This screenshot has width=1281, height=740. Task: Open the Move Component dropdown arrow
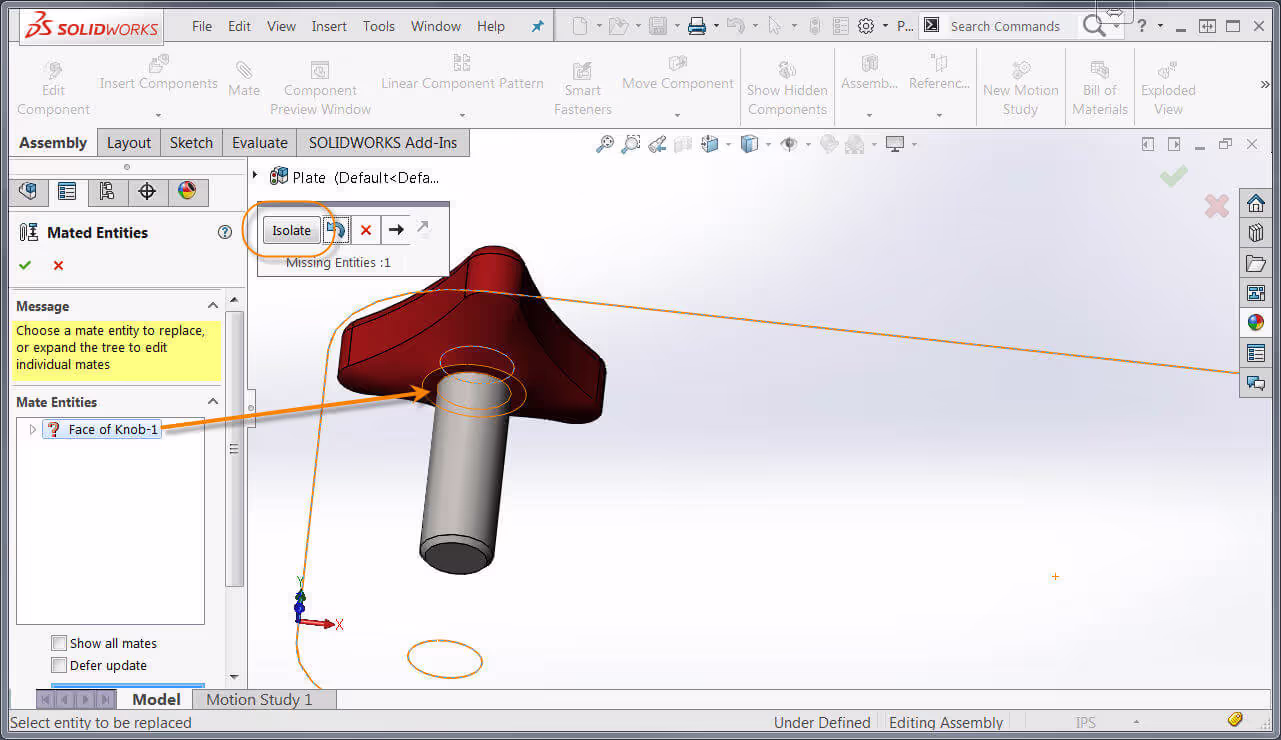click(x=677, y=113)
